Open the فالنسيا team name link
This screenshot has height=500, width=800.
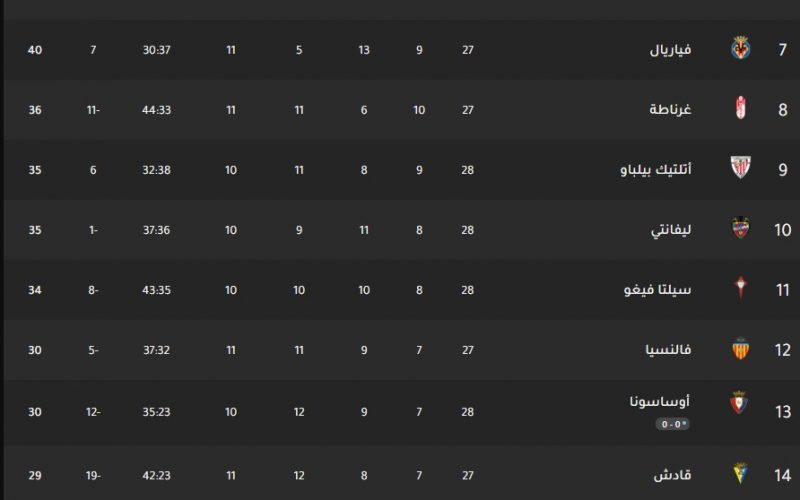click(x=668, y=350)
